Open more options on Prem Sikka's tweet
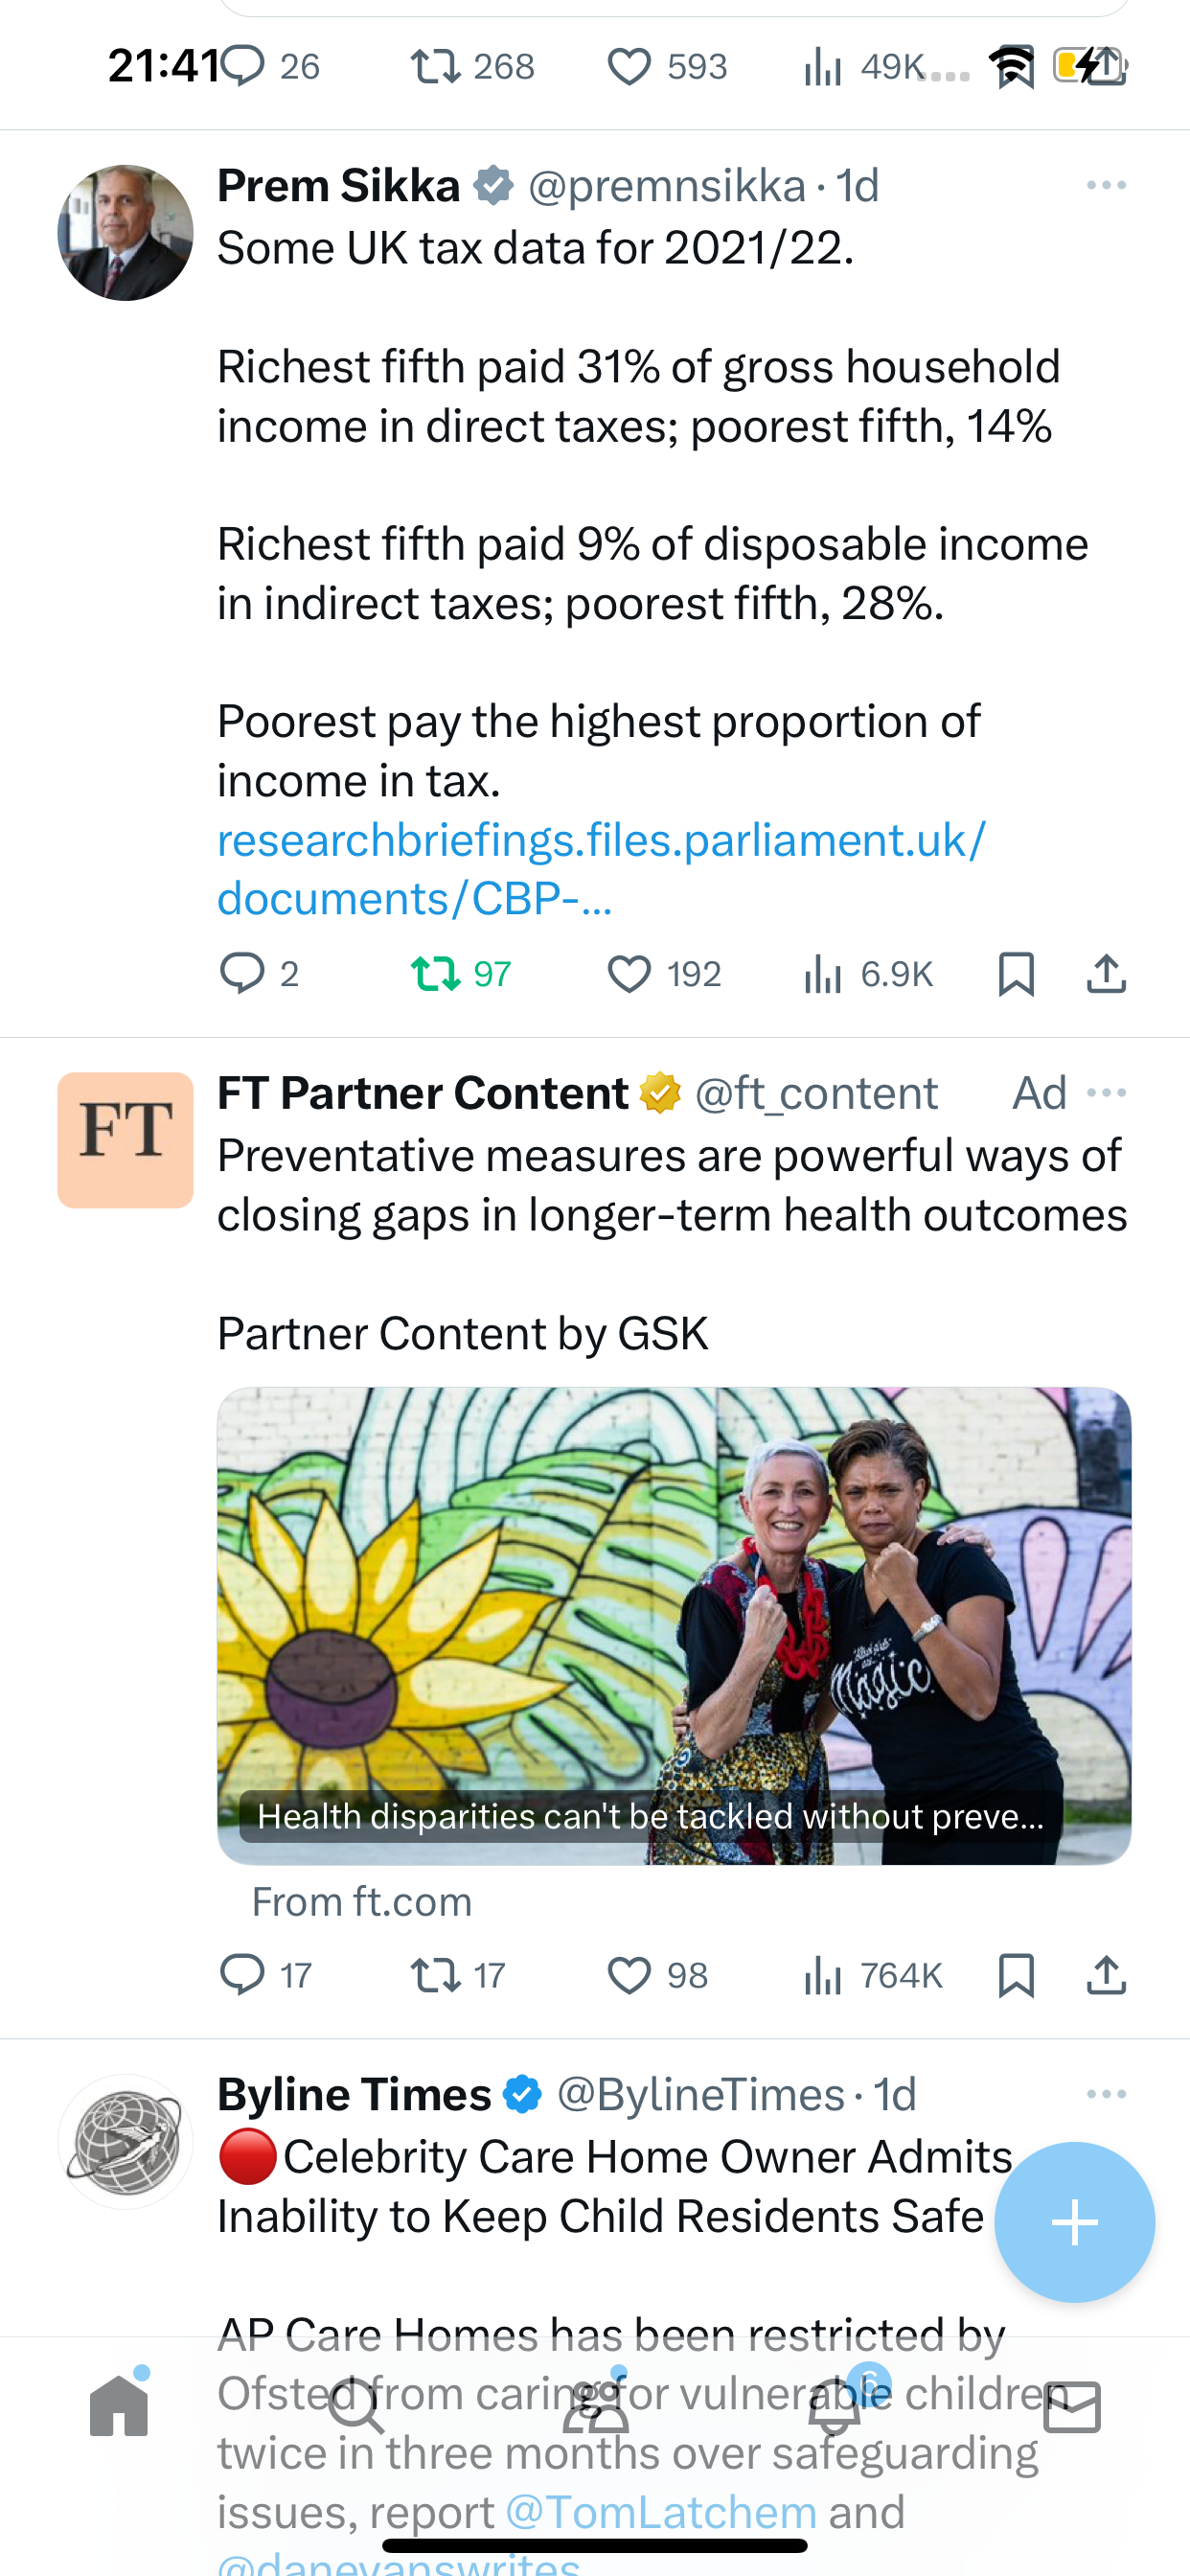The height and width of the screenshot is (2576, 1190). 1106,185
